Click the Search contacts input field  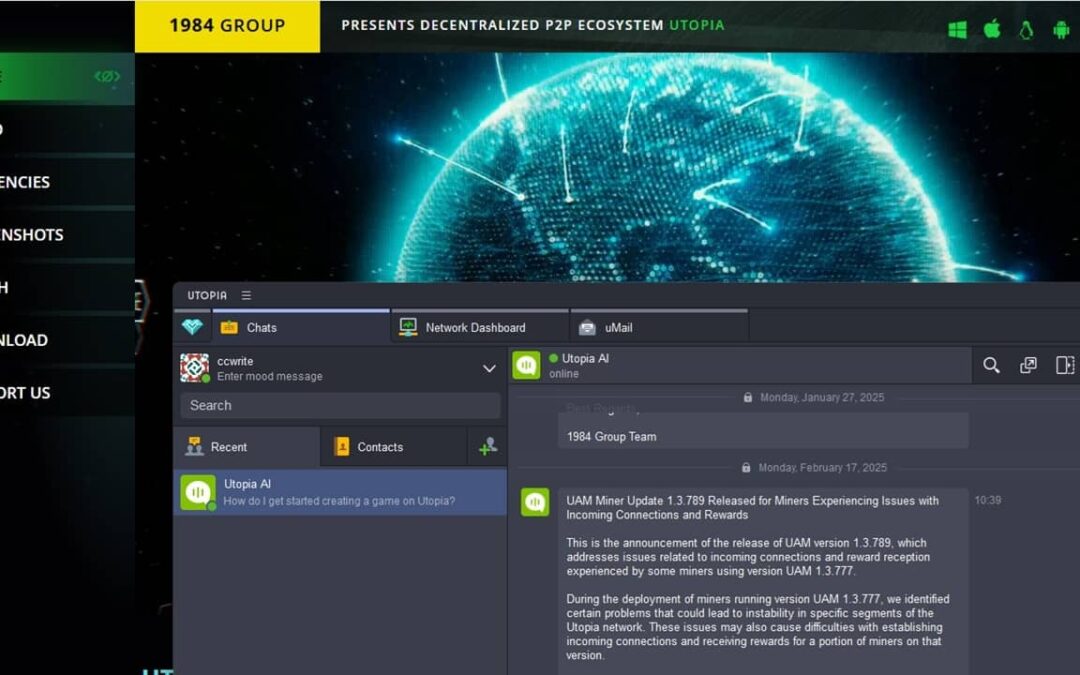pos(339,405)
